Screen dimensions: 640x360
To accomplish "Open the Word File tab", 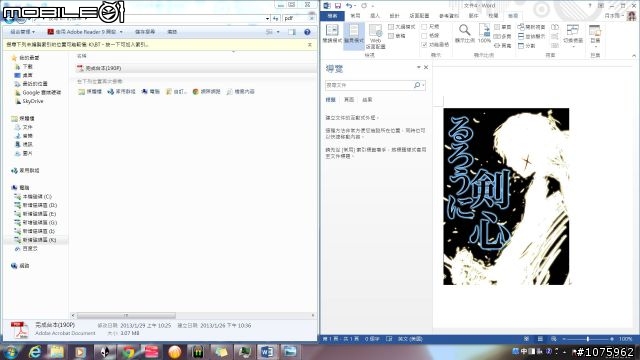I will click(x=332, y=16).
